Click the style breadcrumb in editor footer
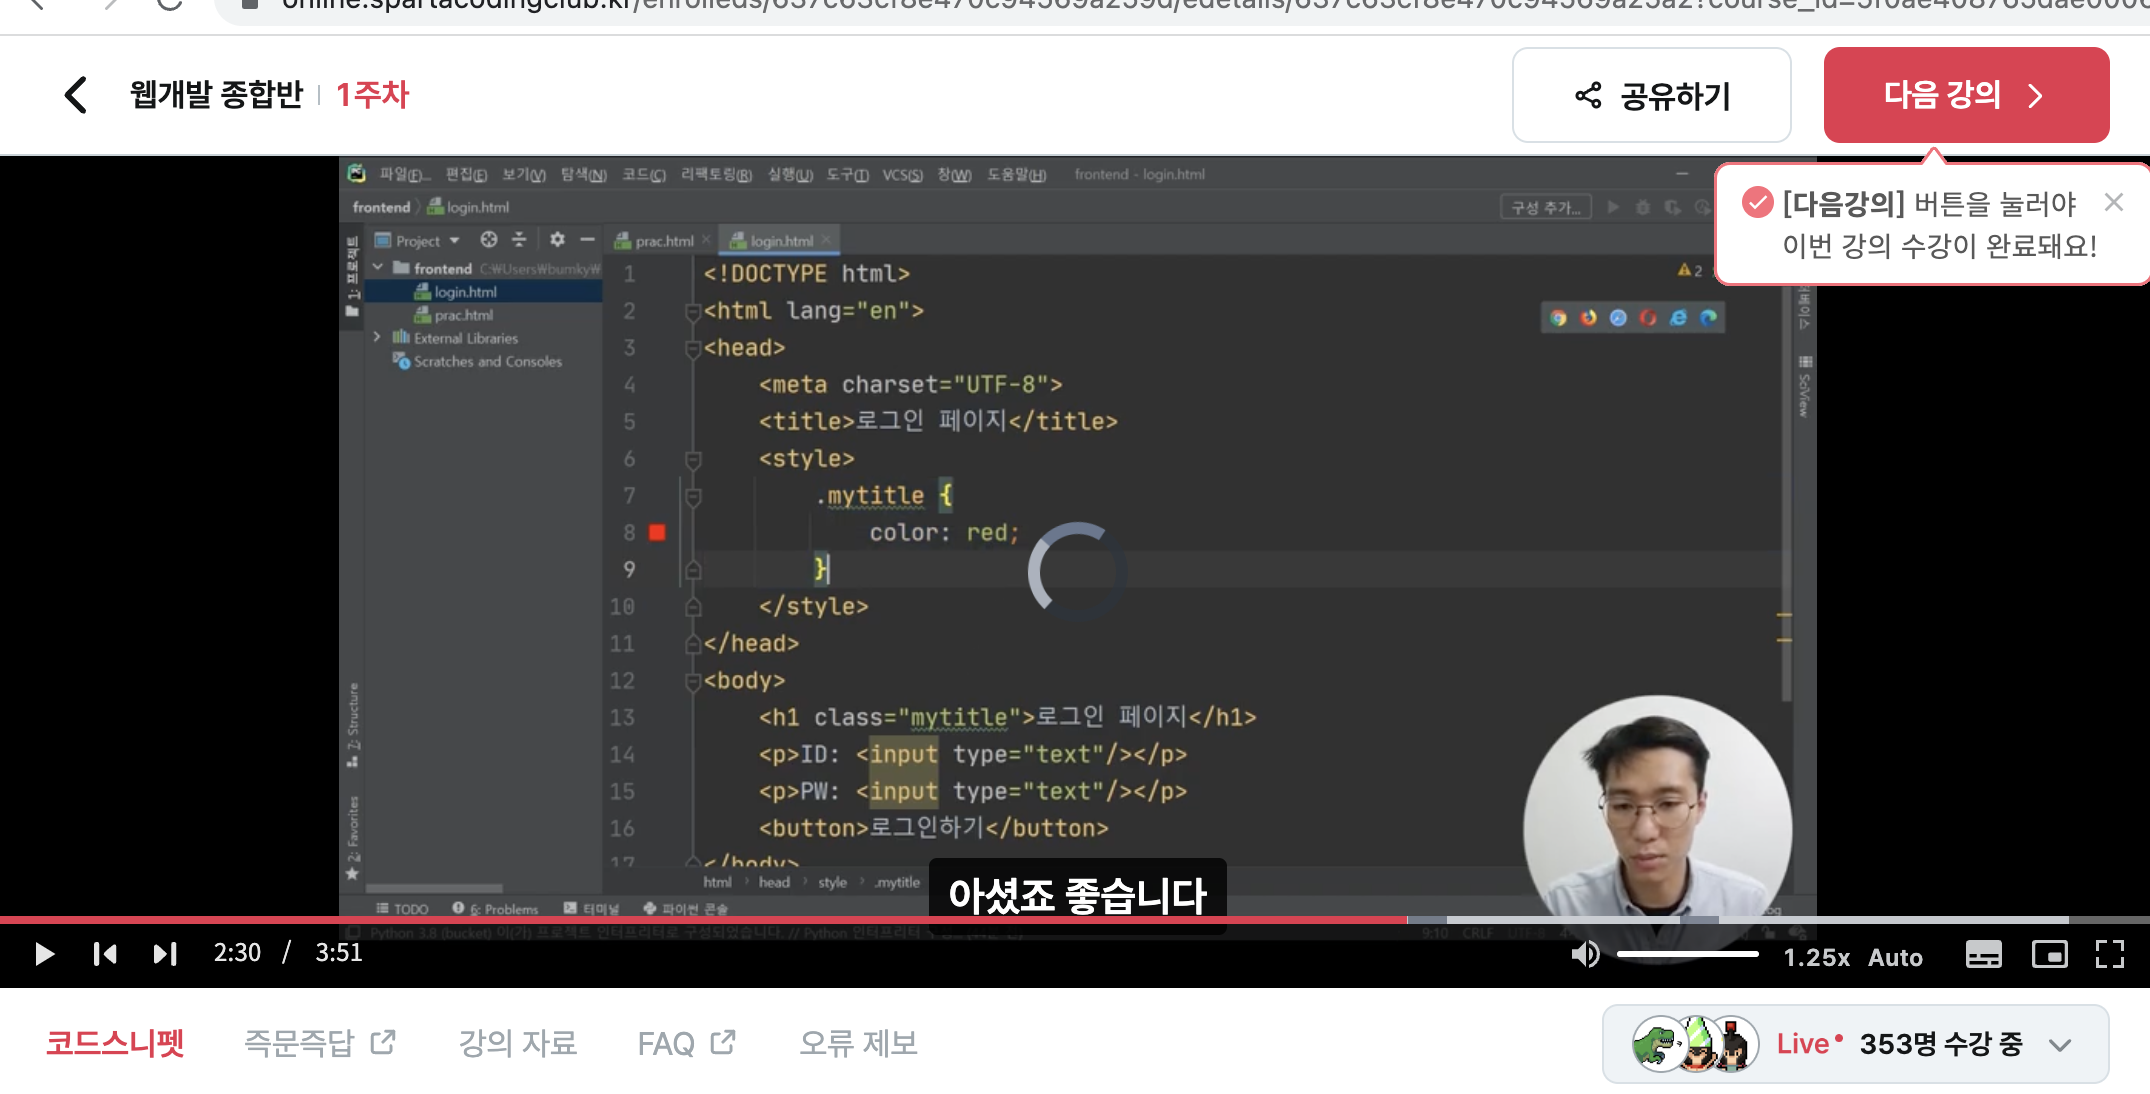This screenshot has height=1094, width=2150. point(832,882)
